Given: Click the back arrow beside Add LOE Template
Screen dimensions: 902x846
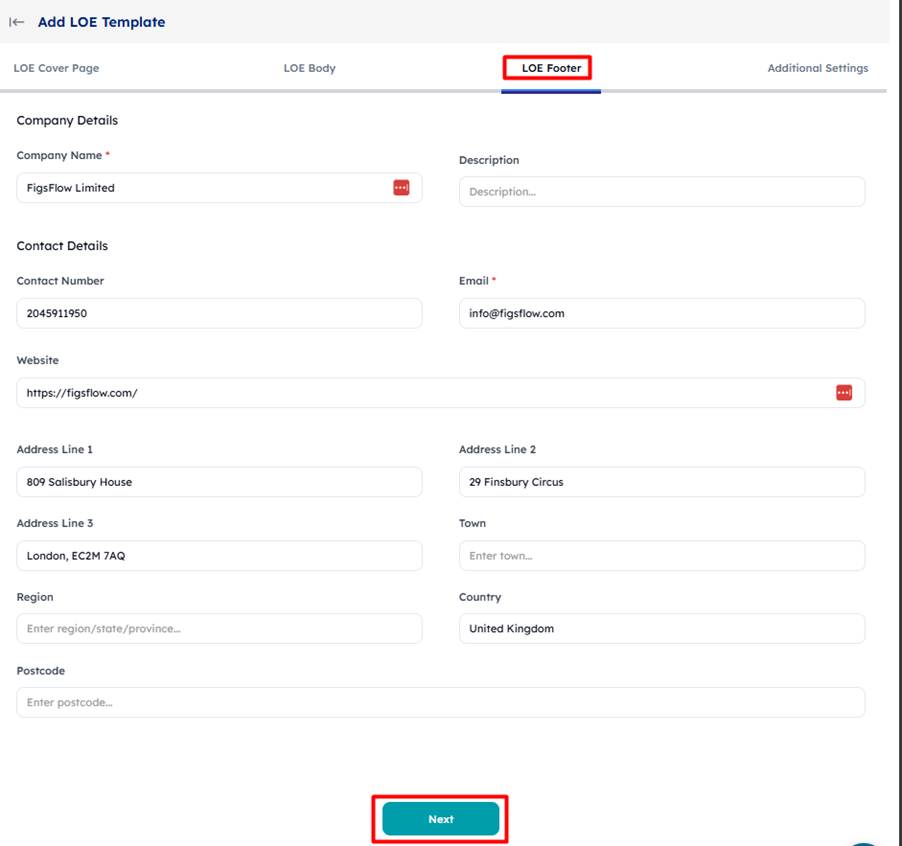Looking at the screenshot, I should [16, 22].
